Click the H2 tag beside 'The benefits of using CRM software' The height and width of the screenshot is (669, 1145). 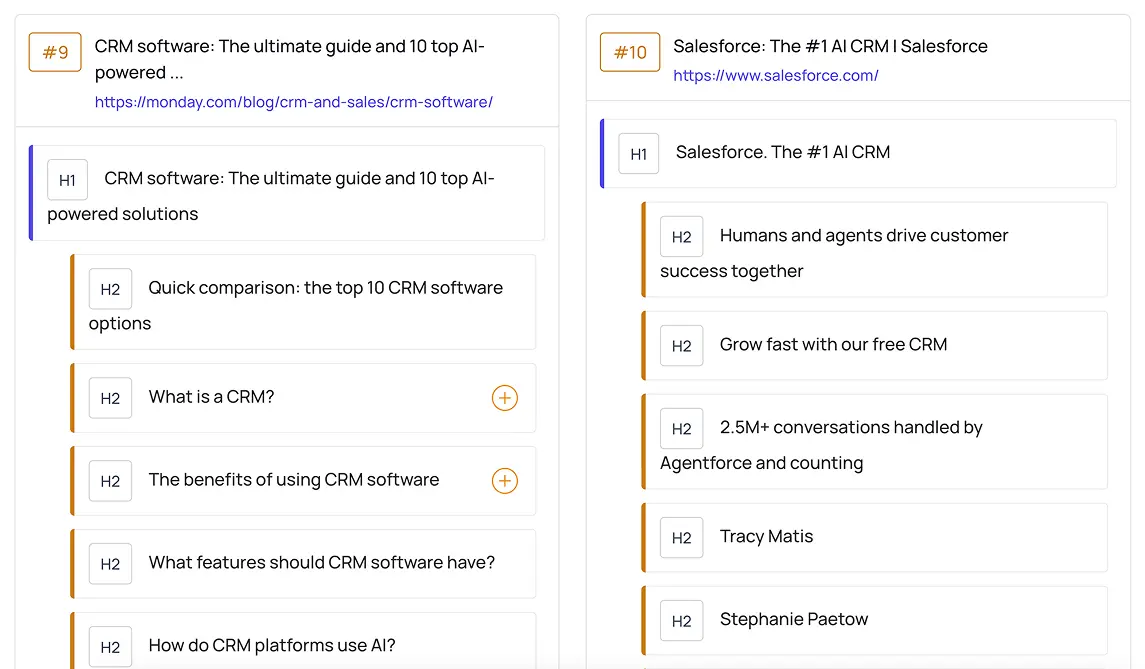[x=110, y=481]
